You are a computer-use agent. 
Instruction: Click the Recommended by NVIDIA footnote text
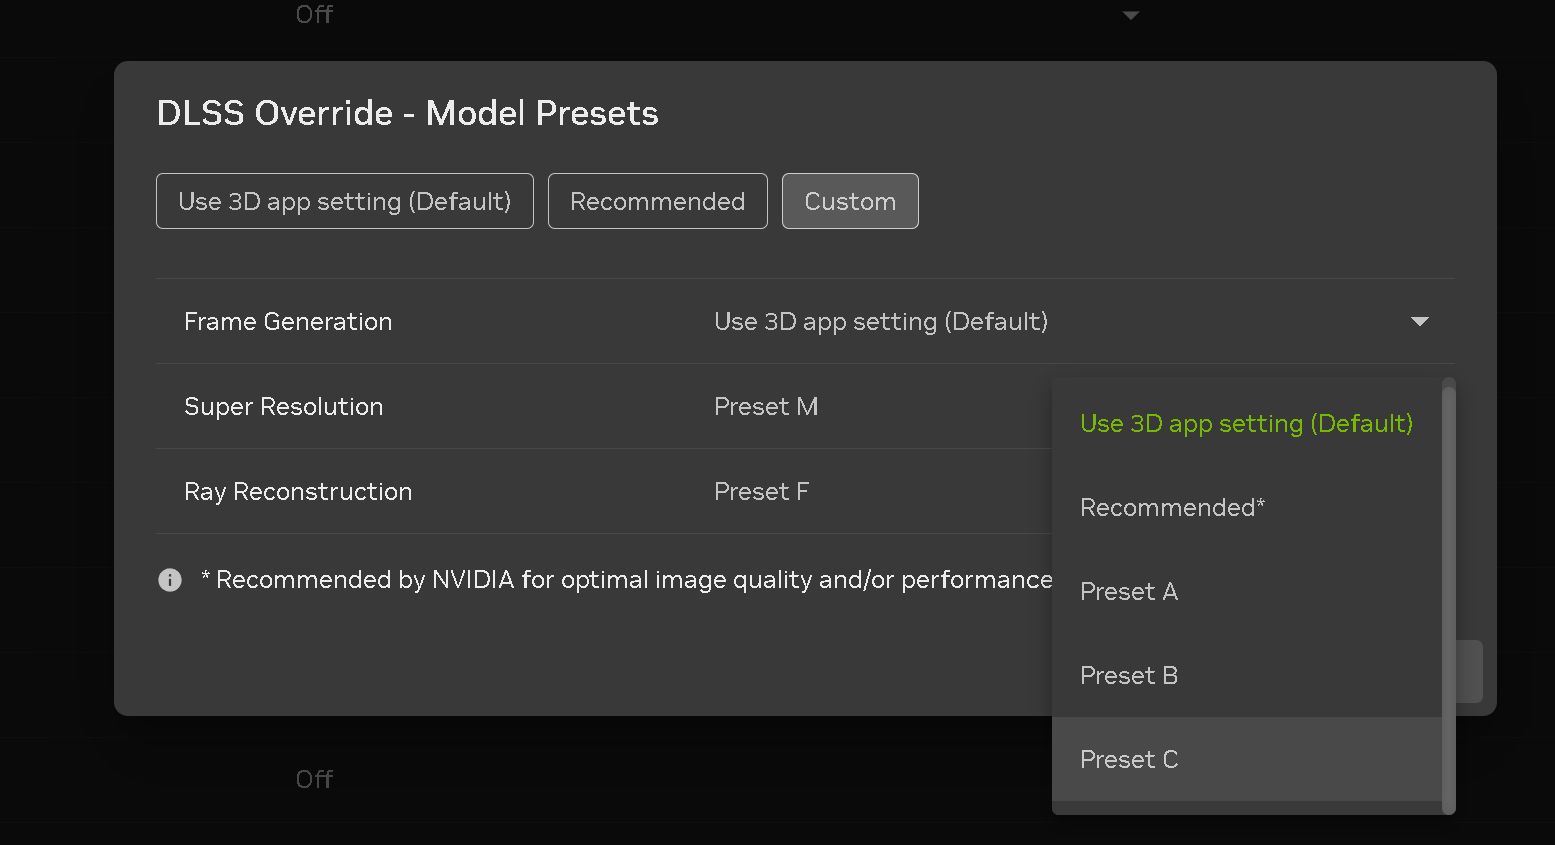coord(627,580)
